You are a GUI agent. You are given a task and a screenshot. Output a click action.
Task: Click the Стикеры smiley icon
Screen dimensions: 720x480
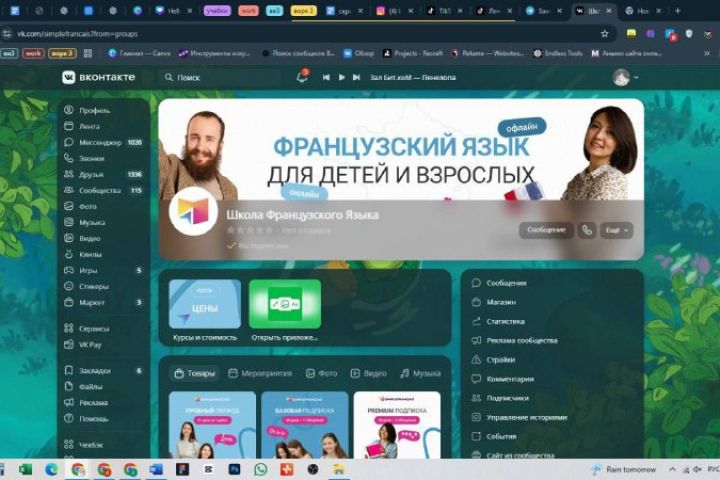pyautogui.click(x=69, y=286)
